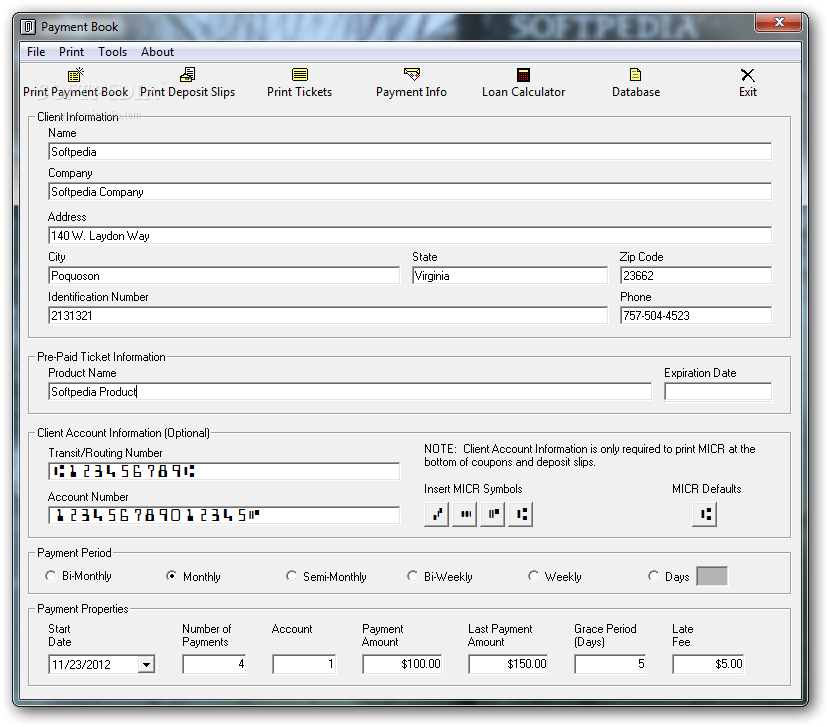
Task: Click the Identification Number field
Action: coord(328,316)
